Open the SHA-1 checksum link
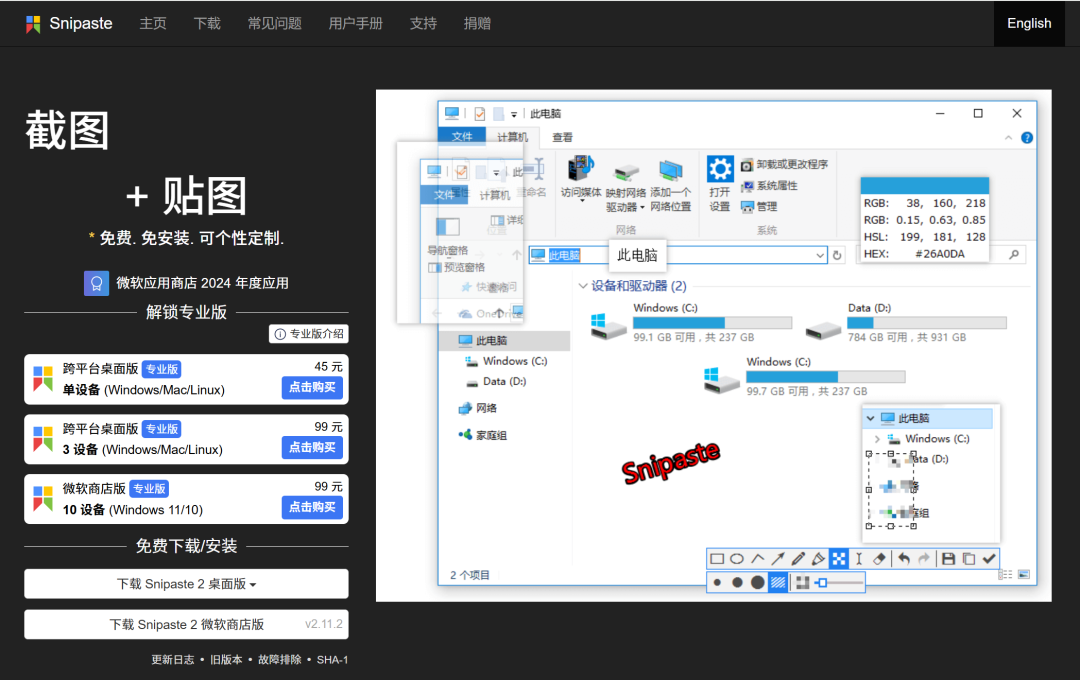Viewport: 1080px width, 680px height. (332, 659)
